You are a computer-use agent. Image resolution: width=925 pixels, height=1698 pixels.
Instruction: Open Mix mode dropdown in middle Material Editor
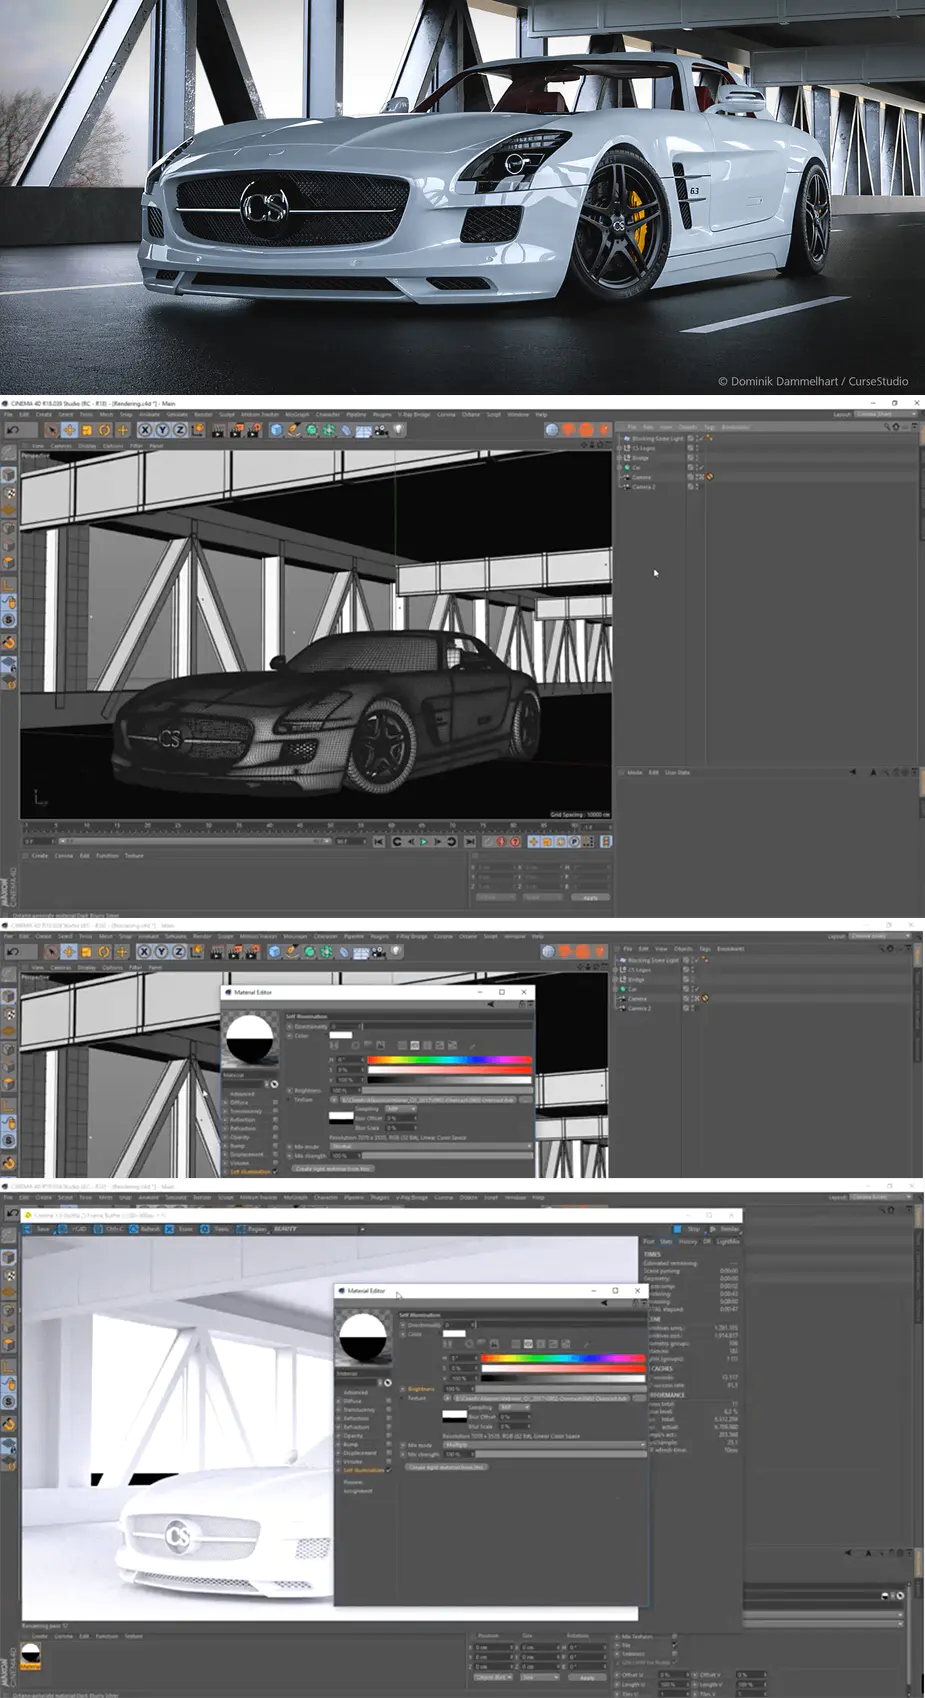(x=430, y=1146)
